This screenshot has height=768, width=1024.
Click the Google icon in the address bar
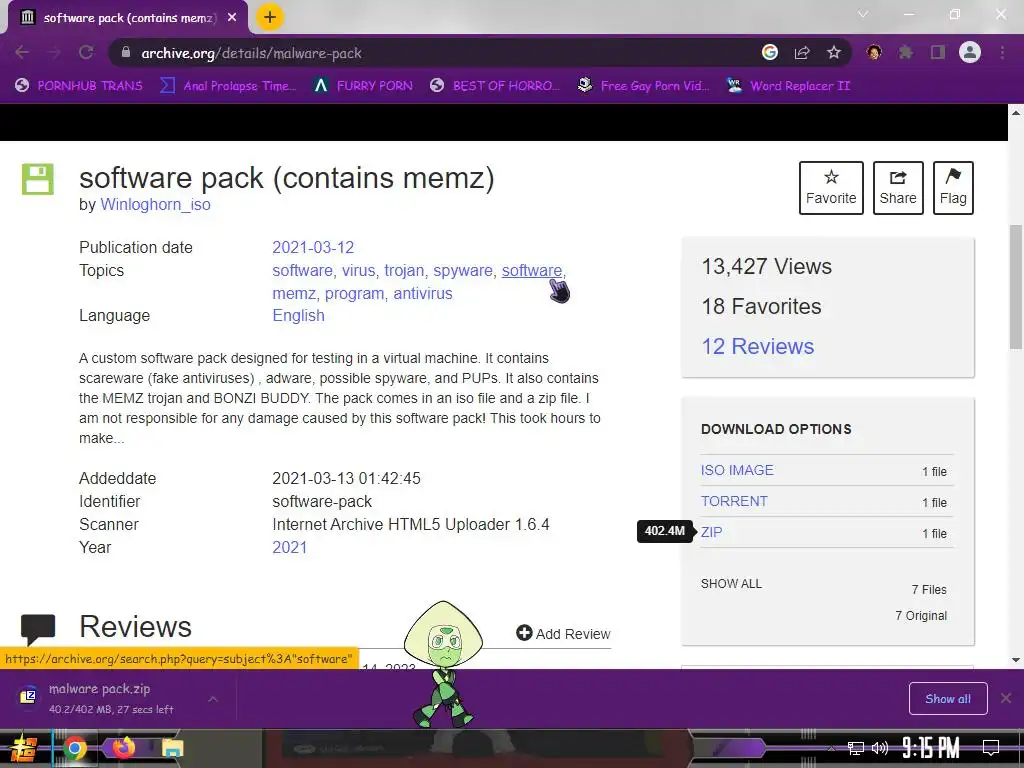point(770,52)
